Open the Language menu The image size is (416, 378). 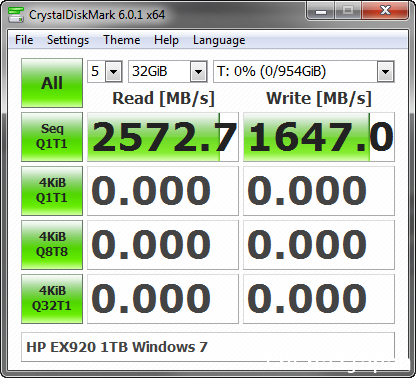[x=219, y=40]
